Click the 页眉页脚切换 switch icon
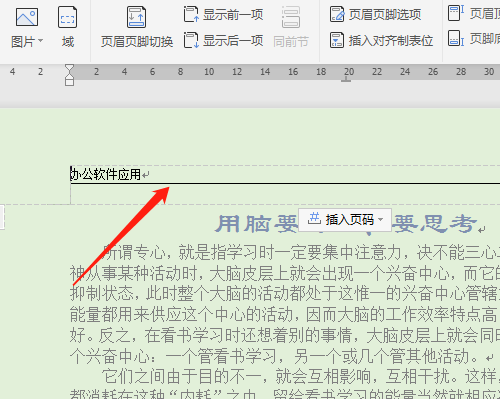 tap(137, 17)
